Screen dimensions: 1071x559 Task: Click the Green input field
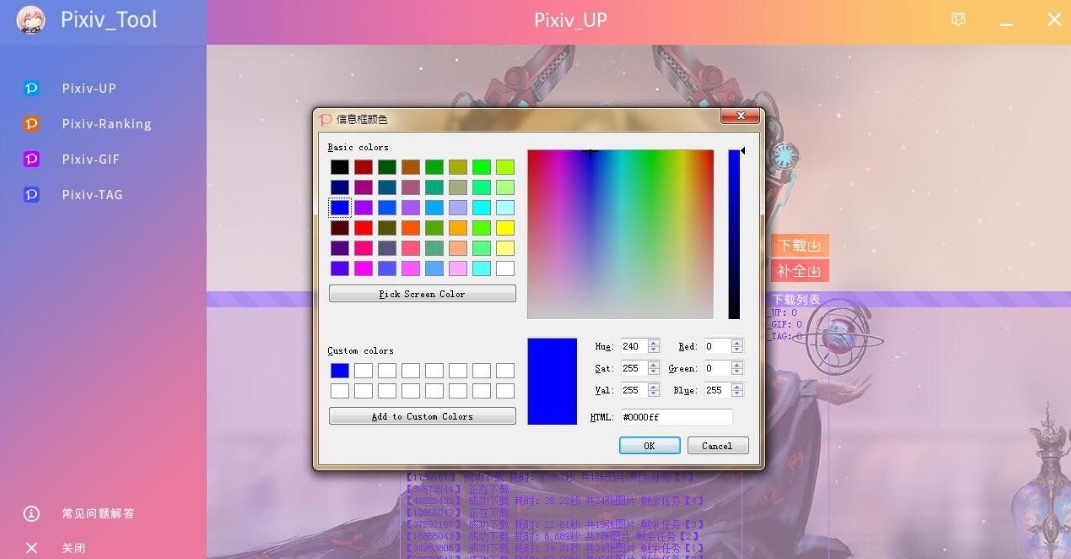pyautogui.click(x=717, y=368)
